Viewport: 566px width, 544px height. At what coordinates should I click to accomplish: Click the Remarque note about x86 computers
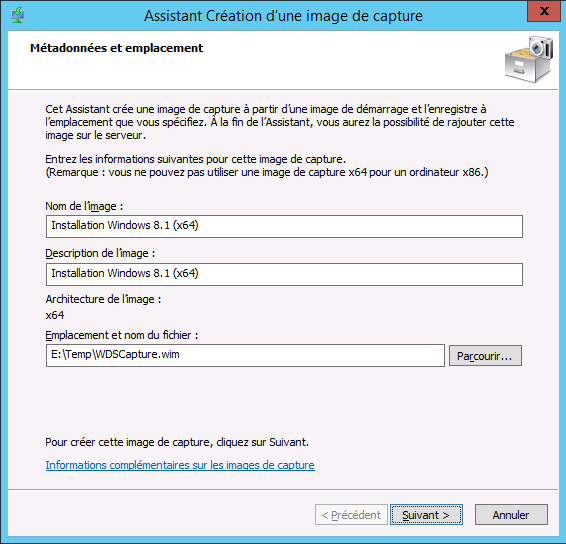pyautogui.click(x=267, y=173)
